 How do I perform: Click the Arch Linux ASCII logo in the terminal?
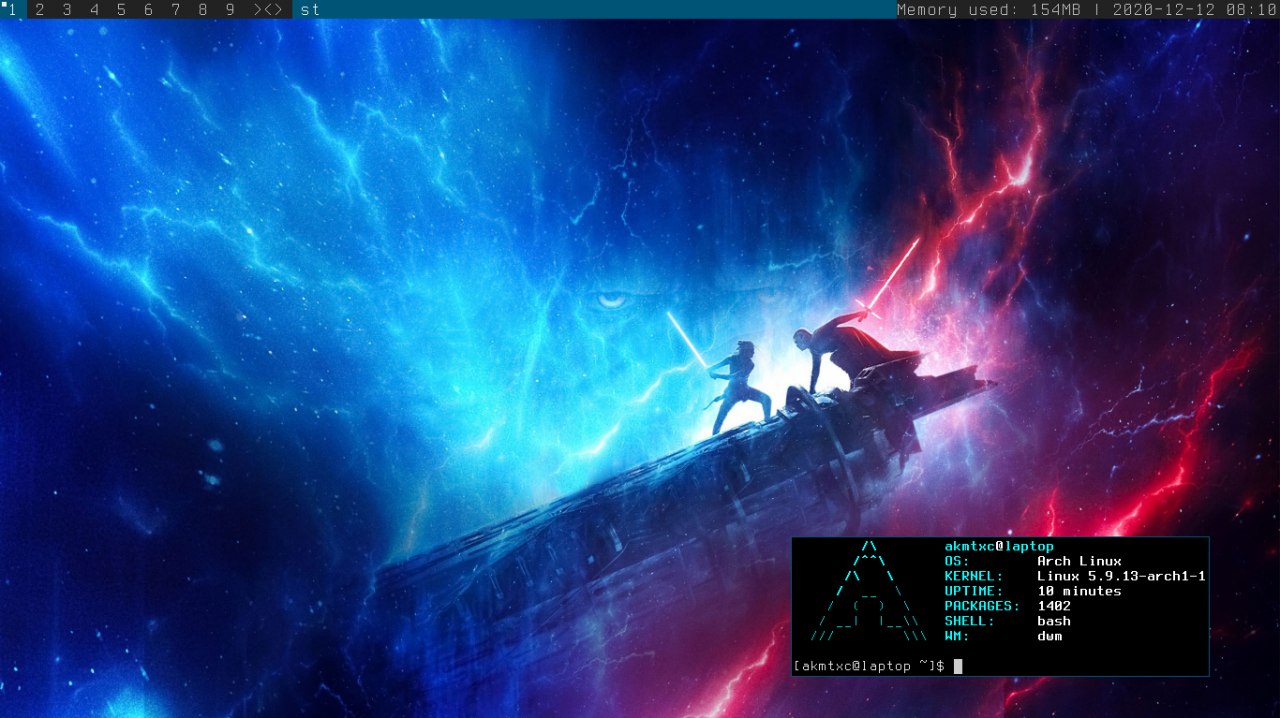tap(868, 591)
